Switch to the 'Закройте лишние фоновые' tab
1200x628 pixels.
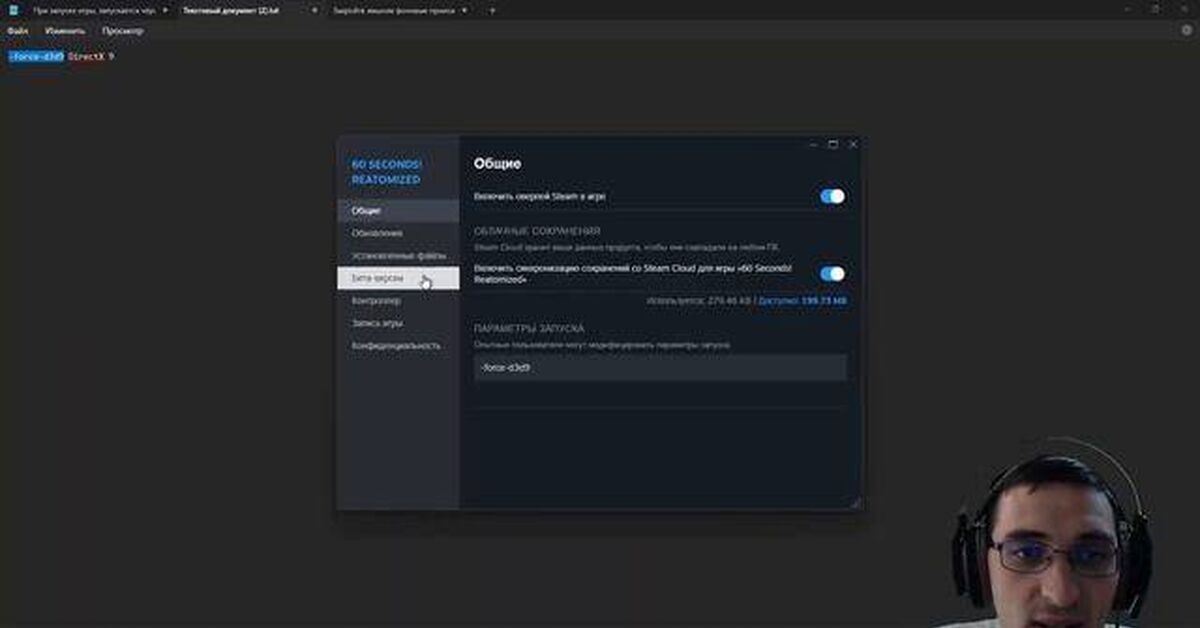(x=399, y=10)
